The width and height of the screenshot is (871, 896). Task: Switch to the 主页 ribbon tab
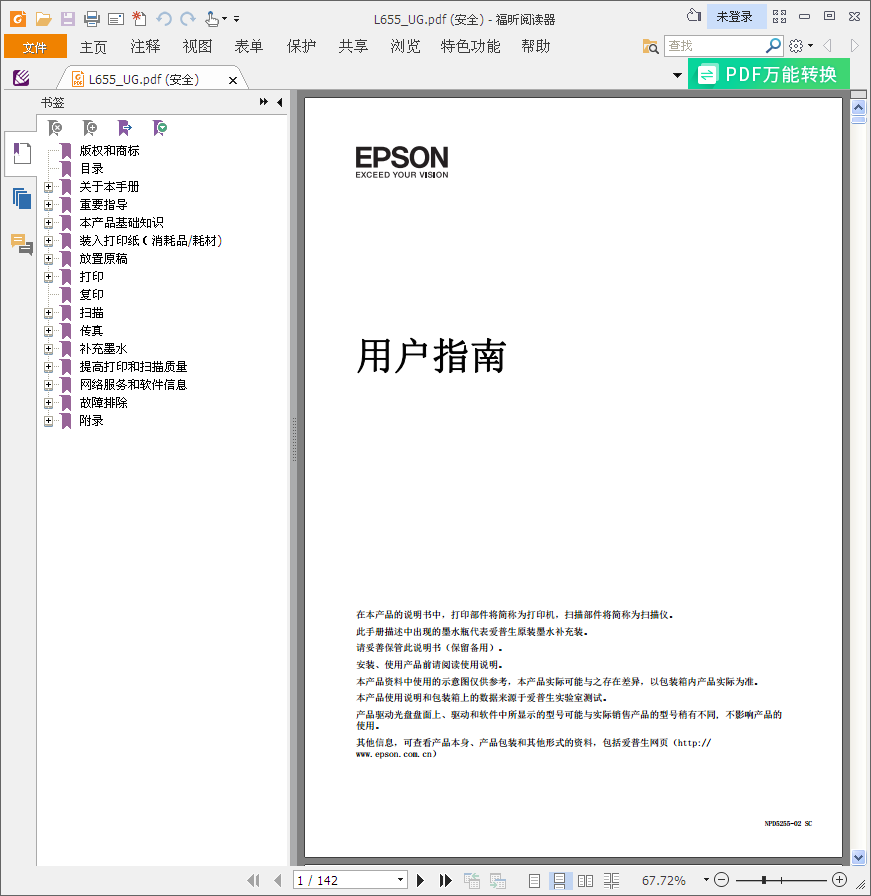(x=93, y=46)
